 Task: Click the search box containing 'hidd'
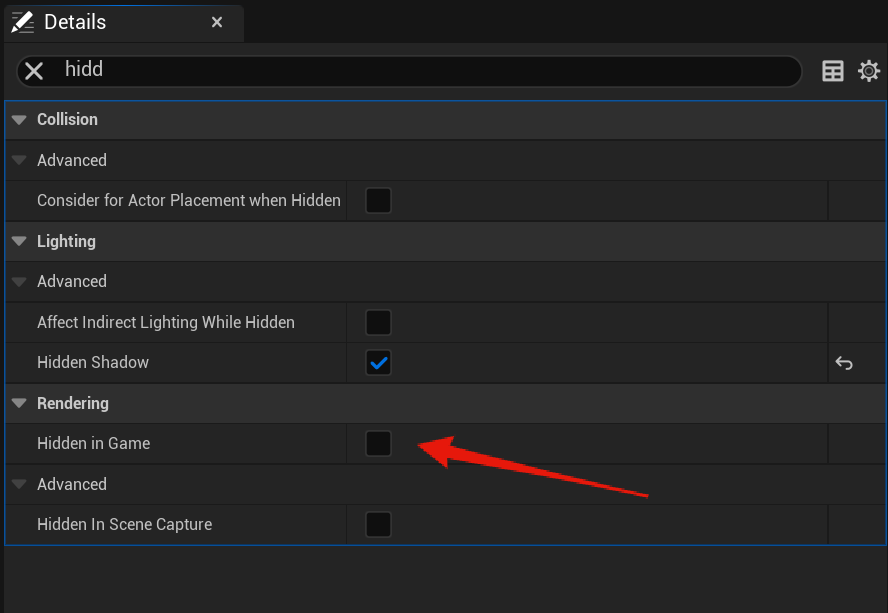tap(420, 70)
